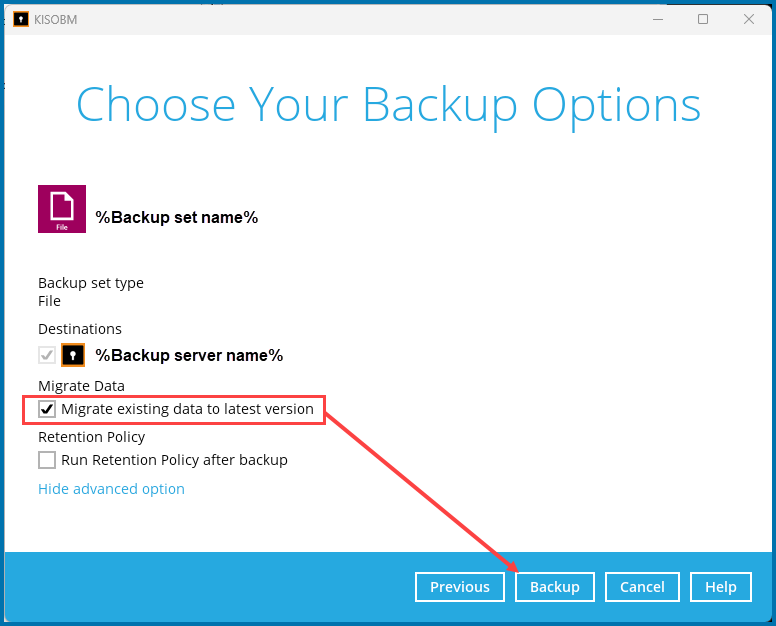Click the KISOBM window title text
The image size is (776, 626).
[x=55, y=20]
